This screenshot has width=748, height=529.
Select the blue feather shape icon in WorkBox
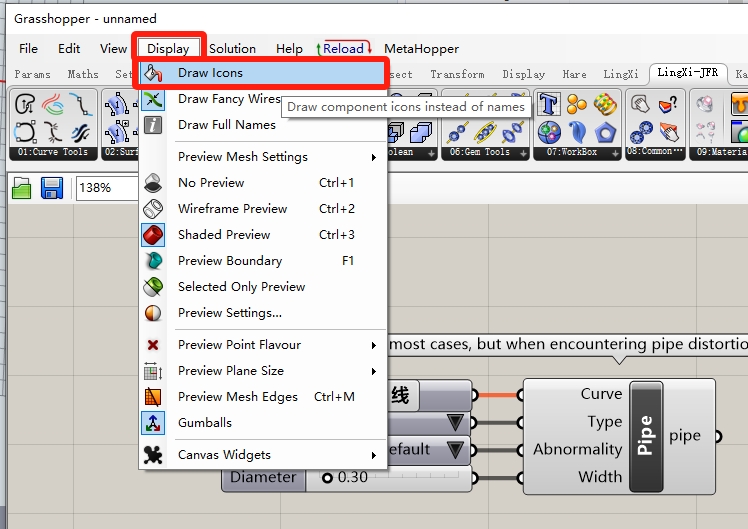pyautogui.click(x=577, y=132)
